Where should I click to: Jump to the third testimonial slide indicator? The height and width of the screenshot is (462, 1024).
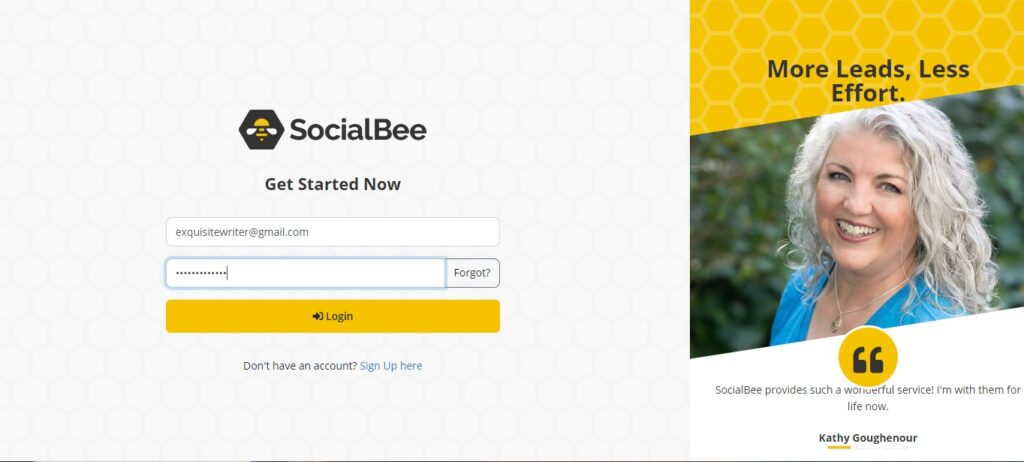coord(894,448)
